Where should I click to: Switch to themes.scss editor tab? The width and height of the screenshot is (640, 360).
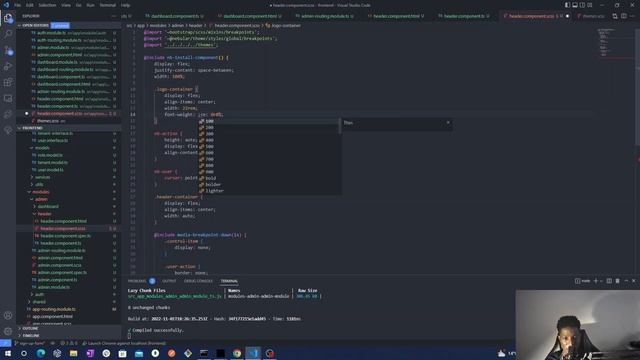[593, 16]
